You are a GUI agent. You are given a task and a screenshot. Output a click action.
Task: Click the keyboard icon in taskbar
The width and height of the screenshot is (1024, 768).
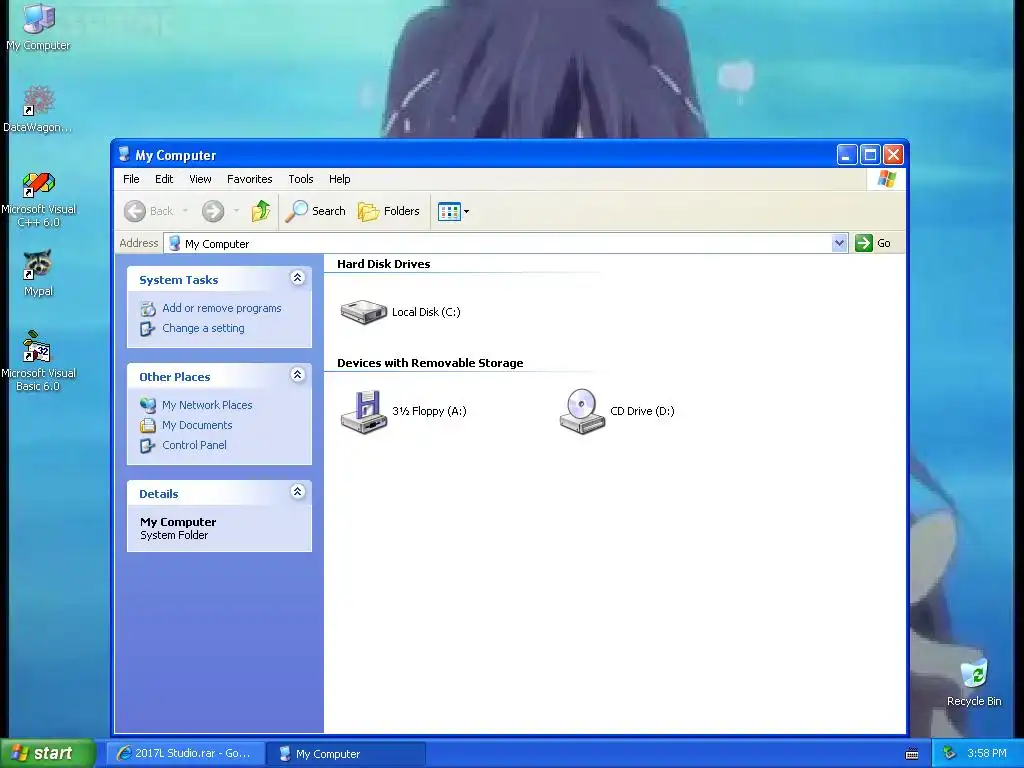912,754
